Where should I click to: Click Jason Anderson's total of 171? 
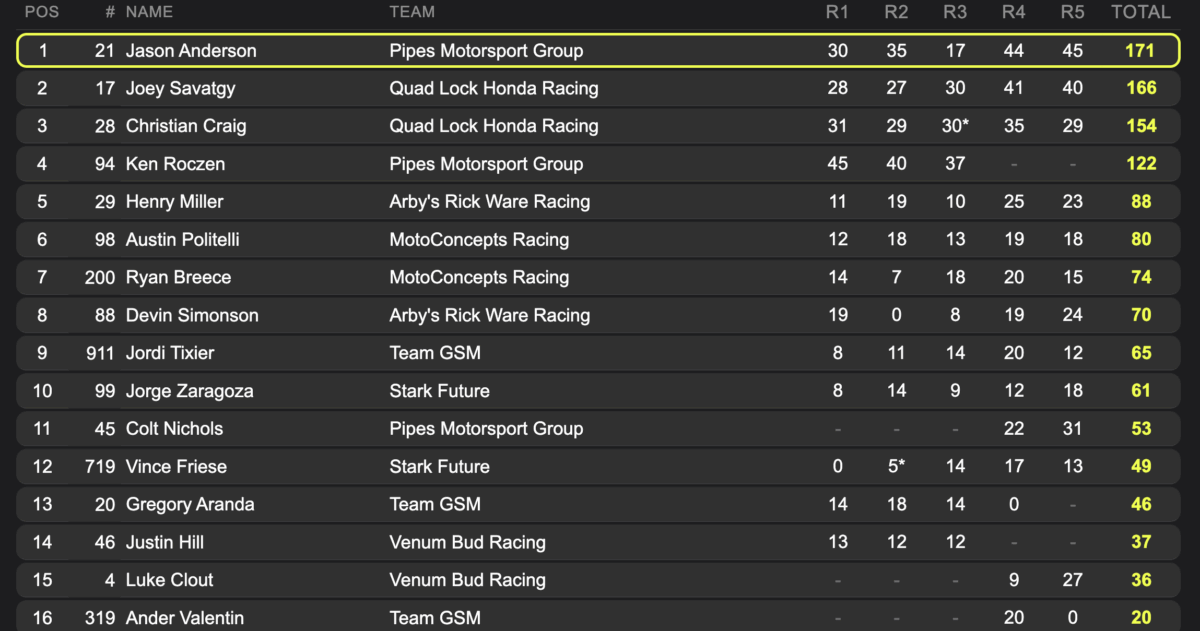point(1141,51)
